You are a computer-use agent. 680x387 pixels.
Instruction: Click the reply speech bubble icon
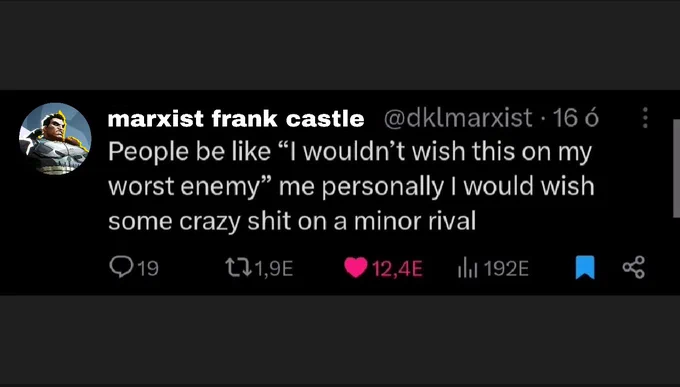(x=121, y=267)
